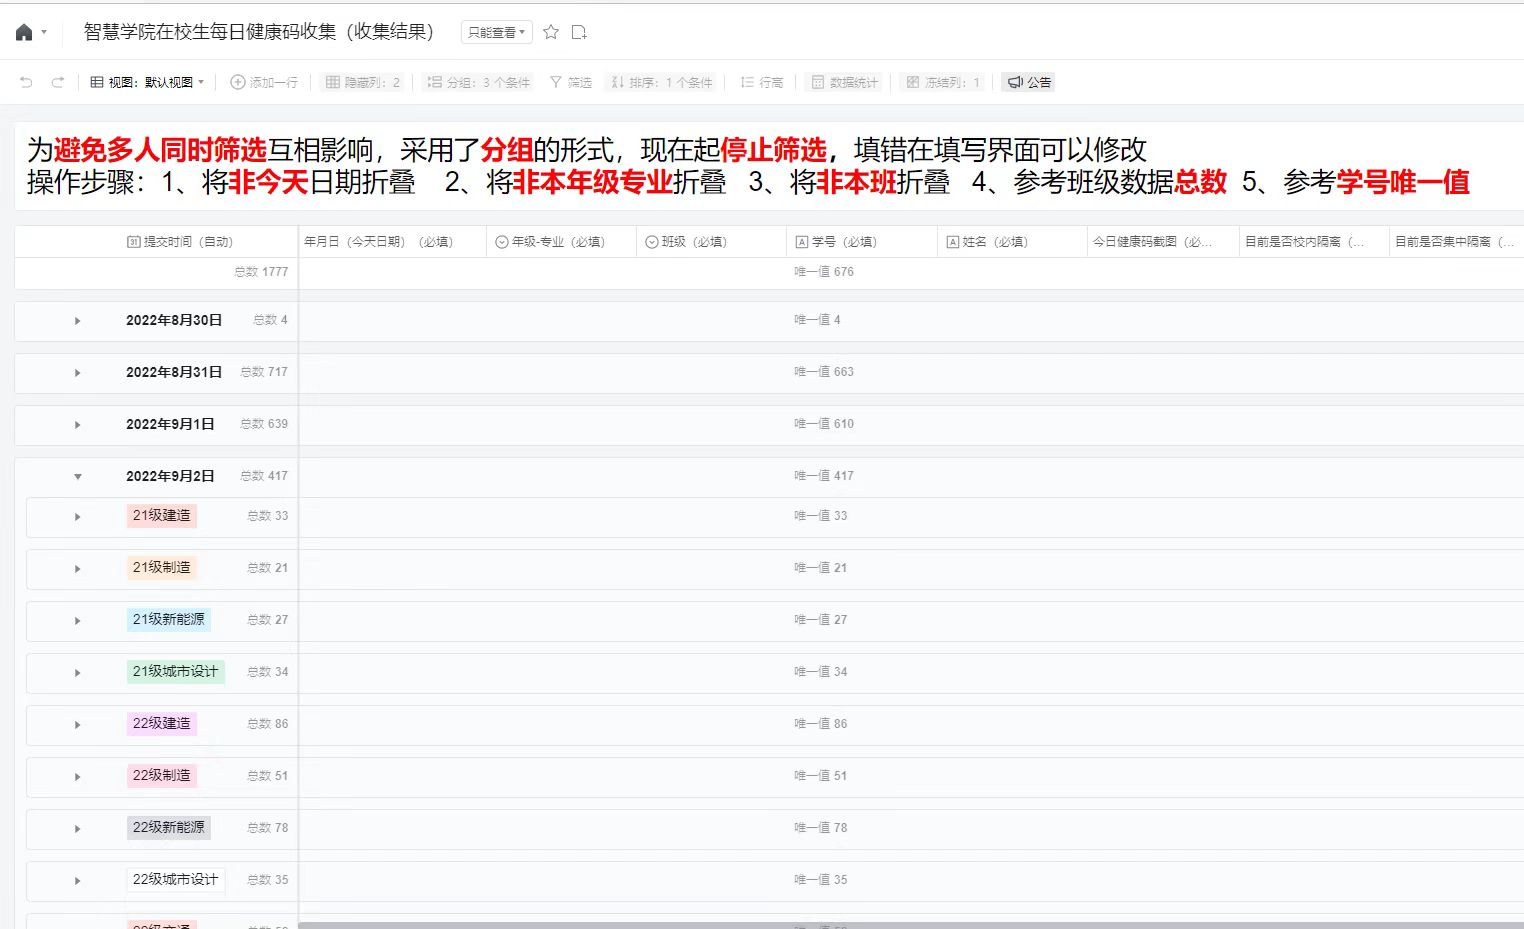Open the 只能查看 permission dropdown
This screenshot has height=929, width=1524.
point(496,32)
